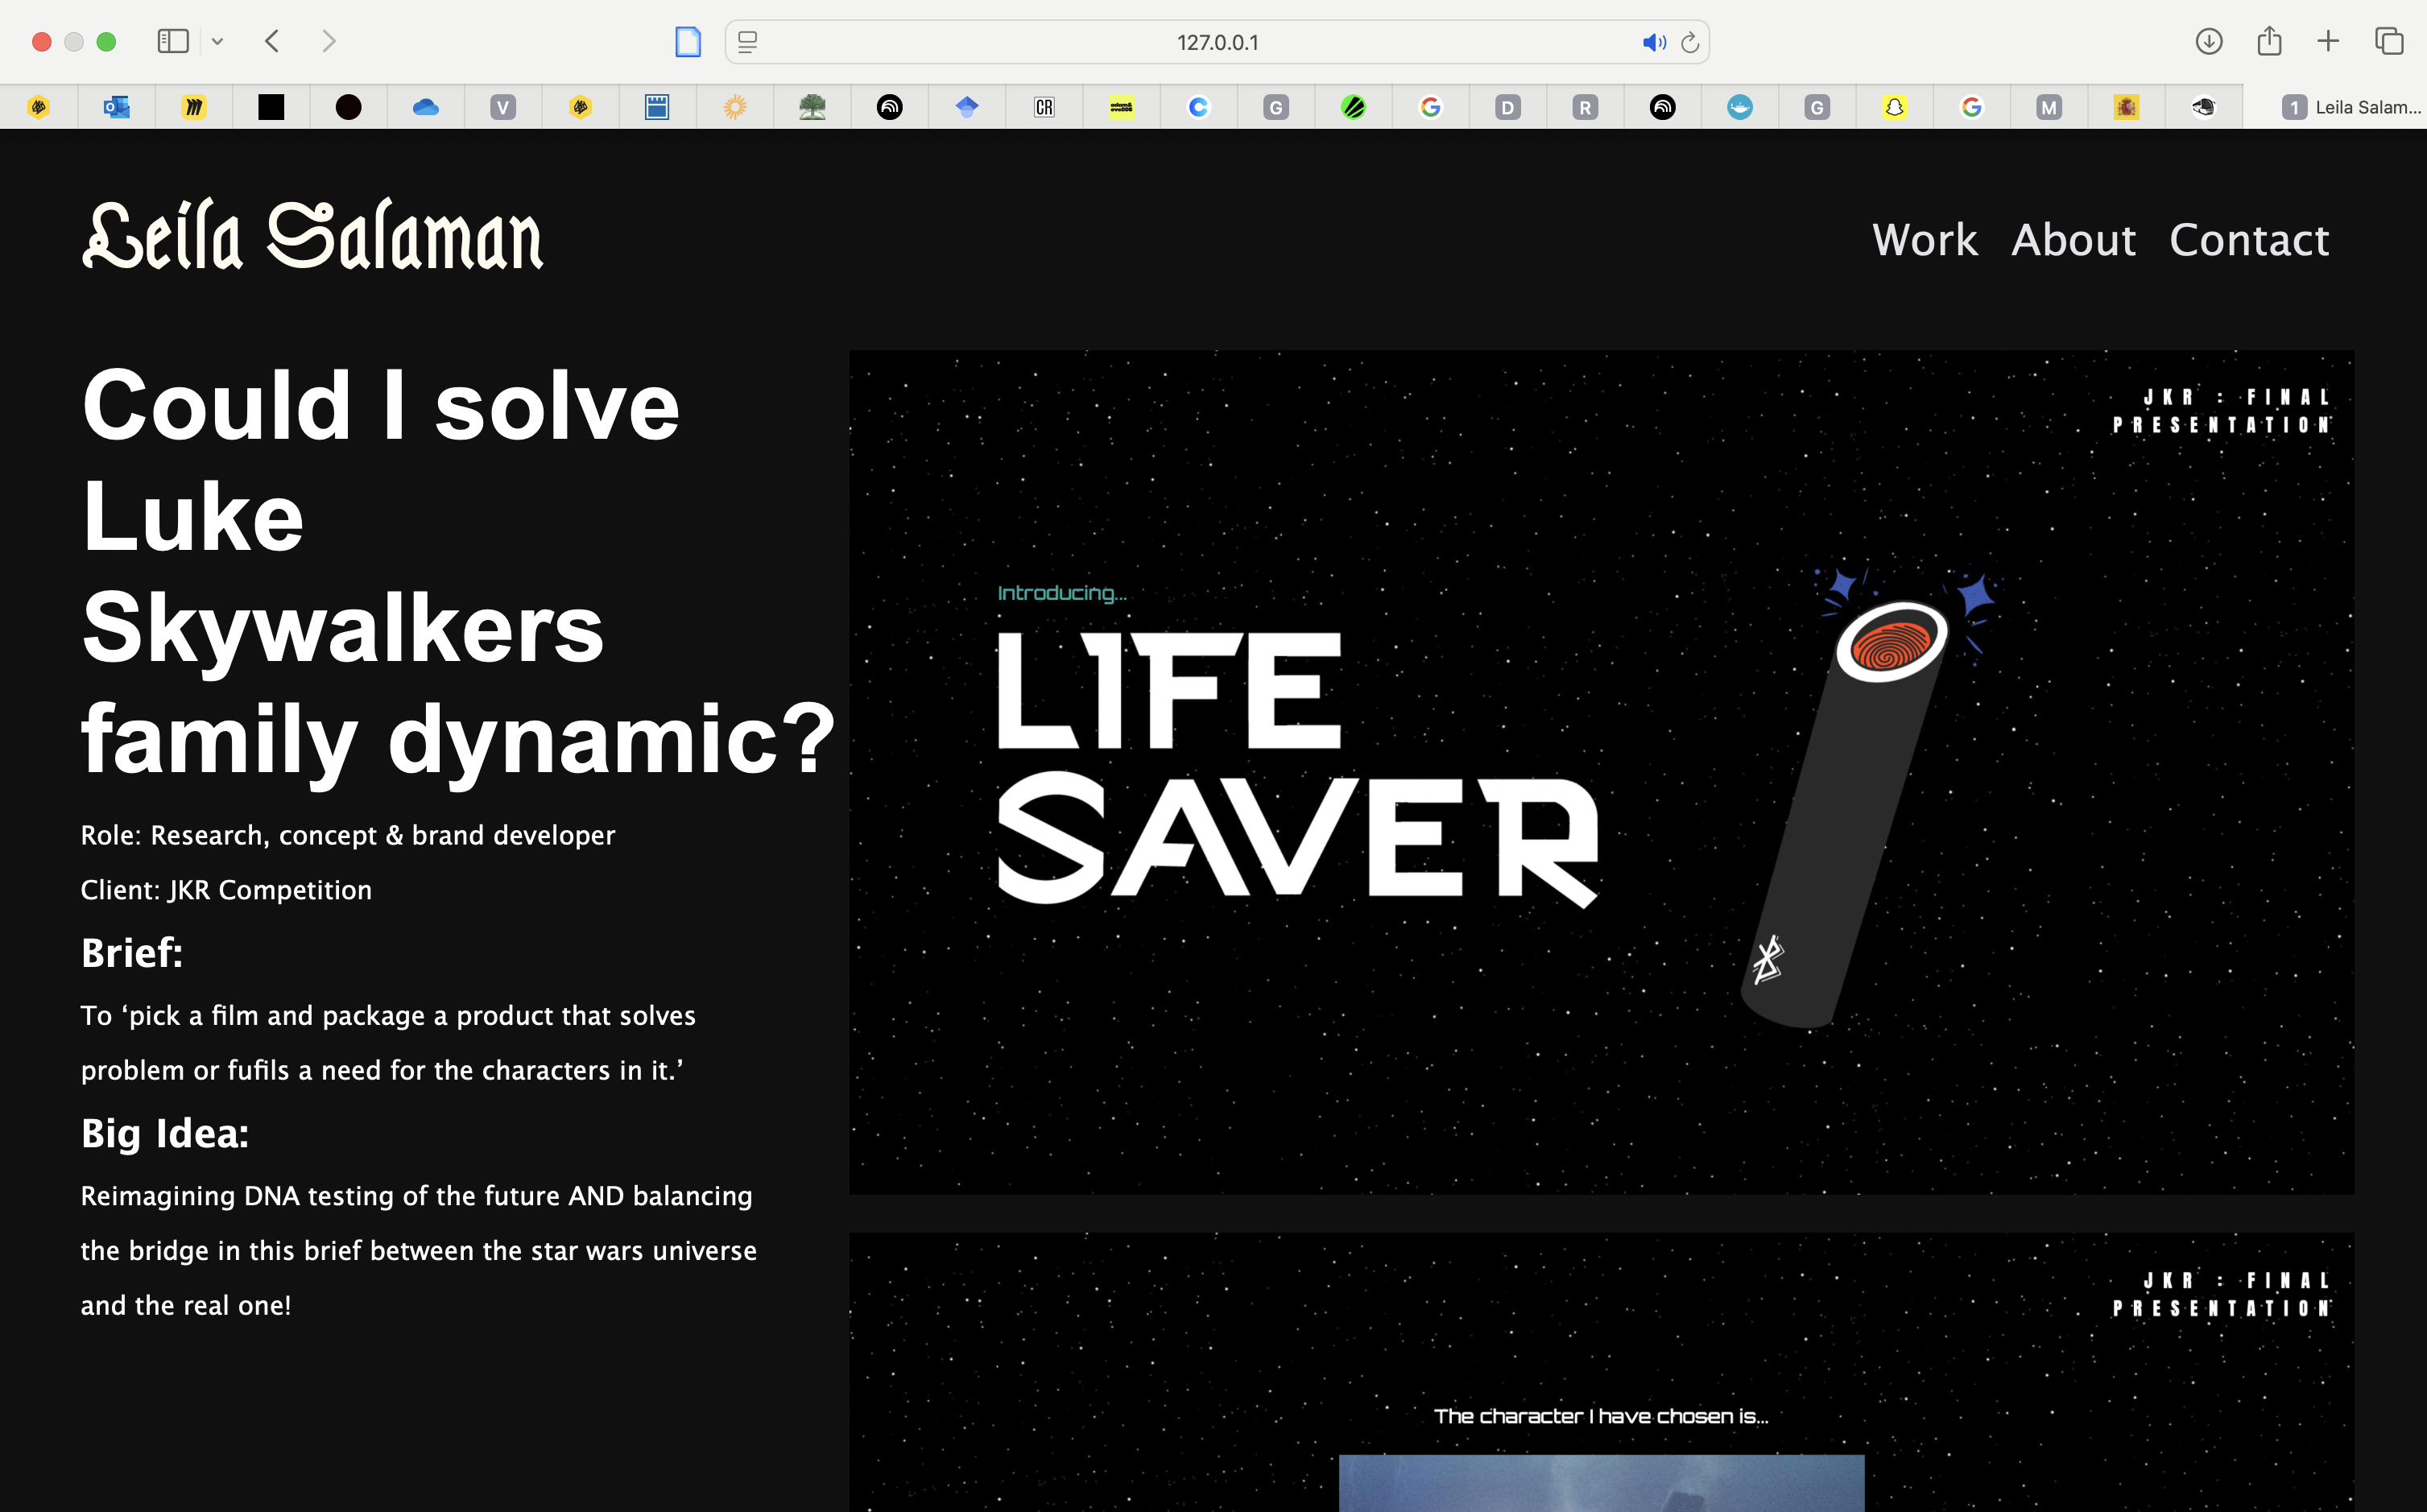
Task: Click text 'Reimagining DNA testing of the future'
Action: coord(320,1196)
